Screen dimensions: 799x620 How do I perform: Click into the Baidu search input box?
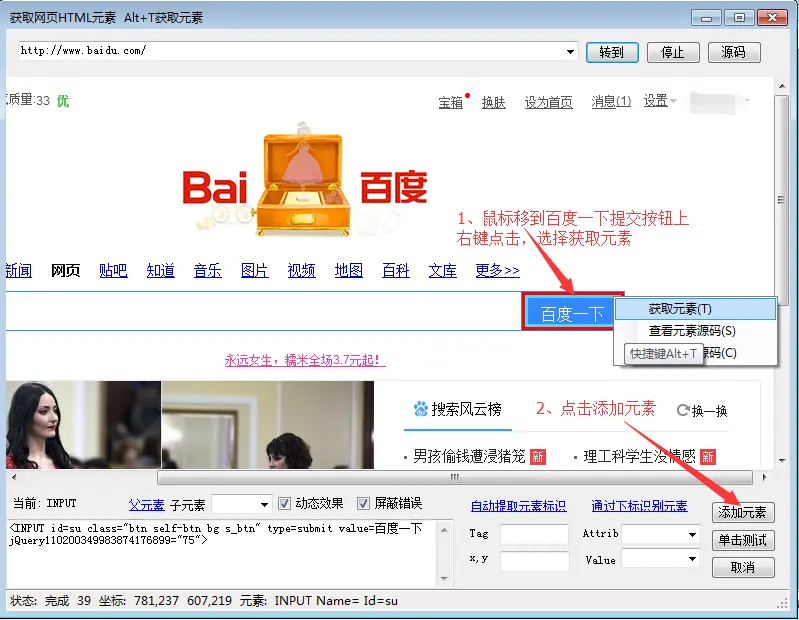263,311
